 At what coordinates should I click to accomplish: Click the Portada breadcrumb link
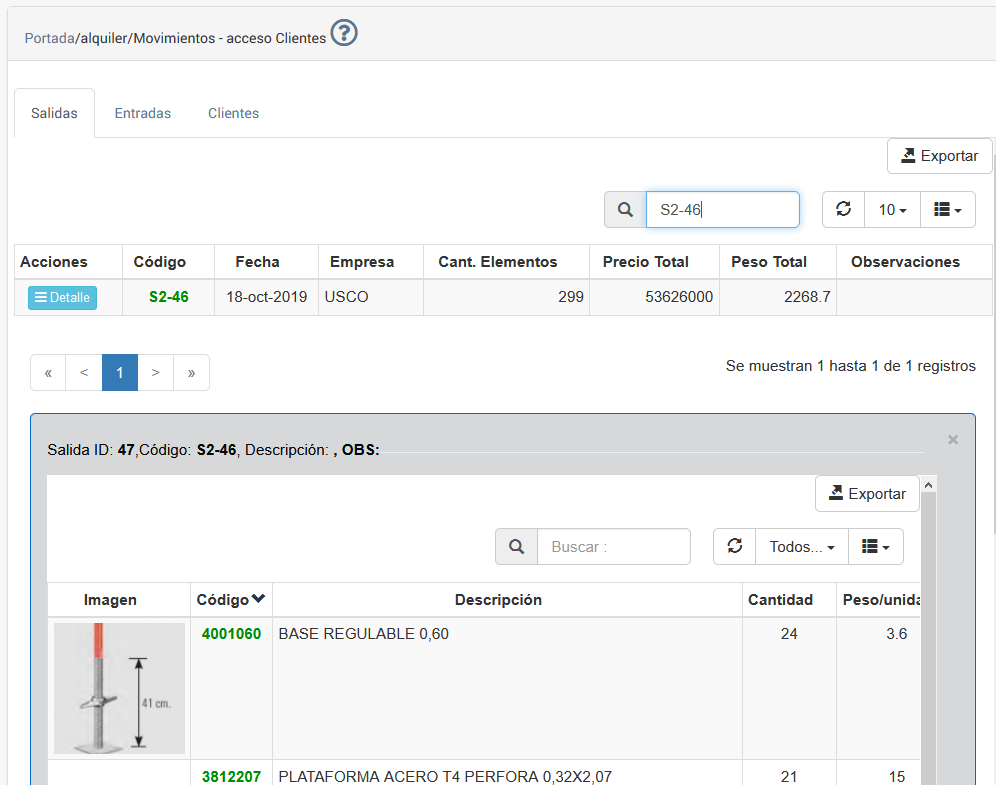coord(49,38)
